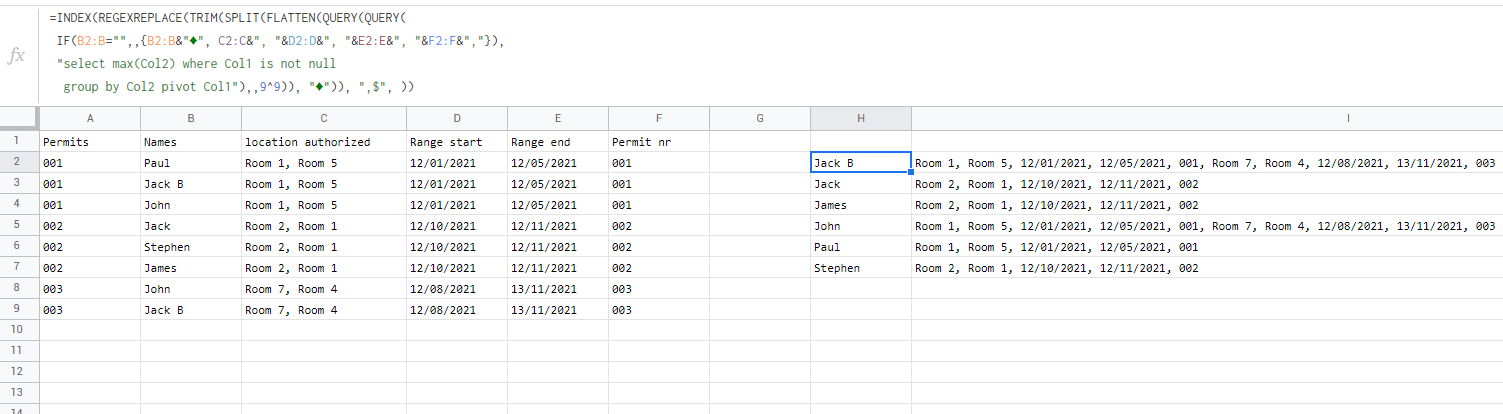Screen dimensions: 1503x414
Task: Click the 'Permits' header cell
Action: coord(90,142)
